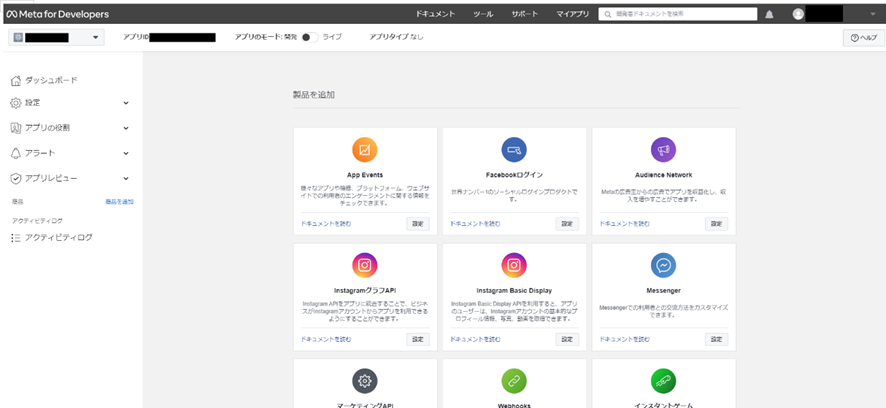Open the notifications bell icon
Viewport: 886px width, 408px height.
[x=770, y=14]
